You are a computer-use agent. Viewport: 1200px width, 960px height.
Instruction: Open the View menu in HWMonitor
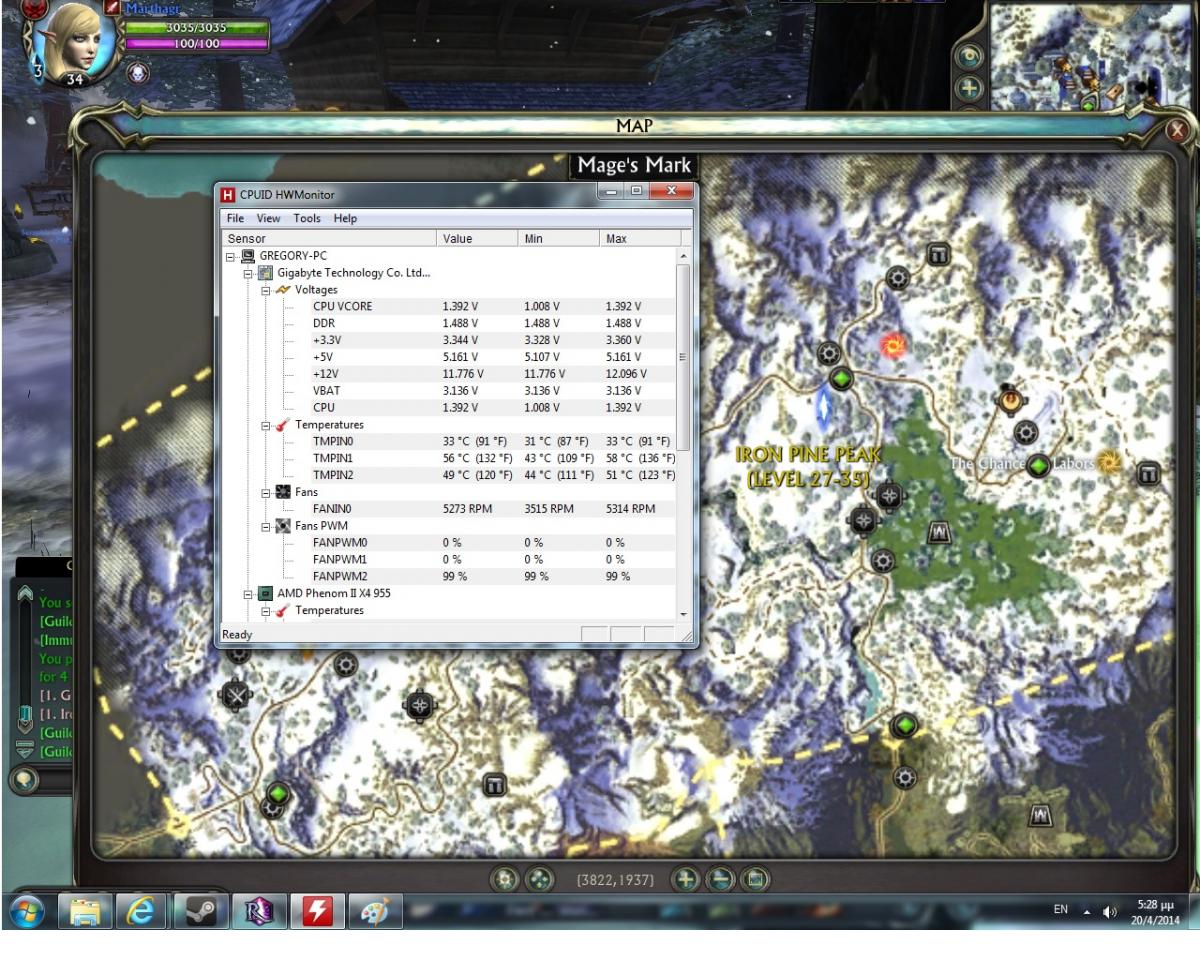click(x=268, y=218)
